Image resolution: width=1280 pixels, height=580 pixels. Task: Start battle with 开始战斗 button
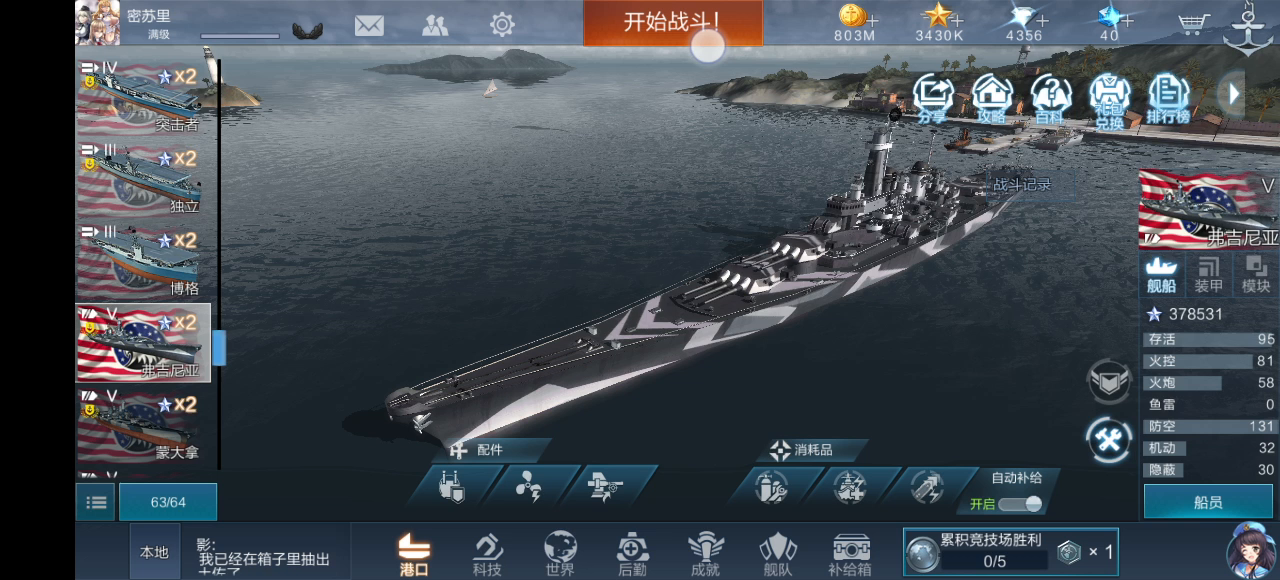click(673, 22)
